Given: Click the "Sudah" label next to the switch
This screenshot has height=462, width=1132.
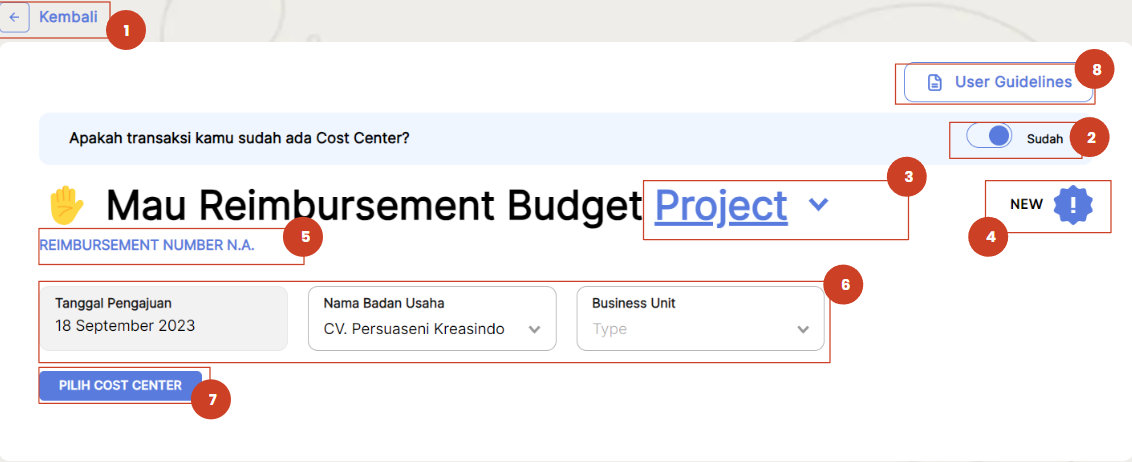Looking at the screenshot, I should click(x=1044, y=139).
